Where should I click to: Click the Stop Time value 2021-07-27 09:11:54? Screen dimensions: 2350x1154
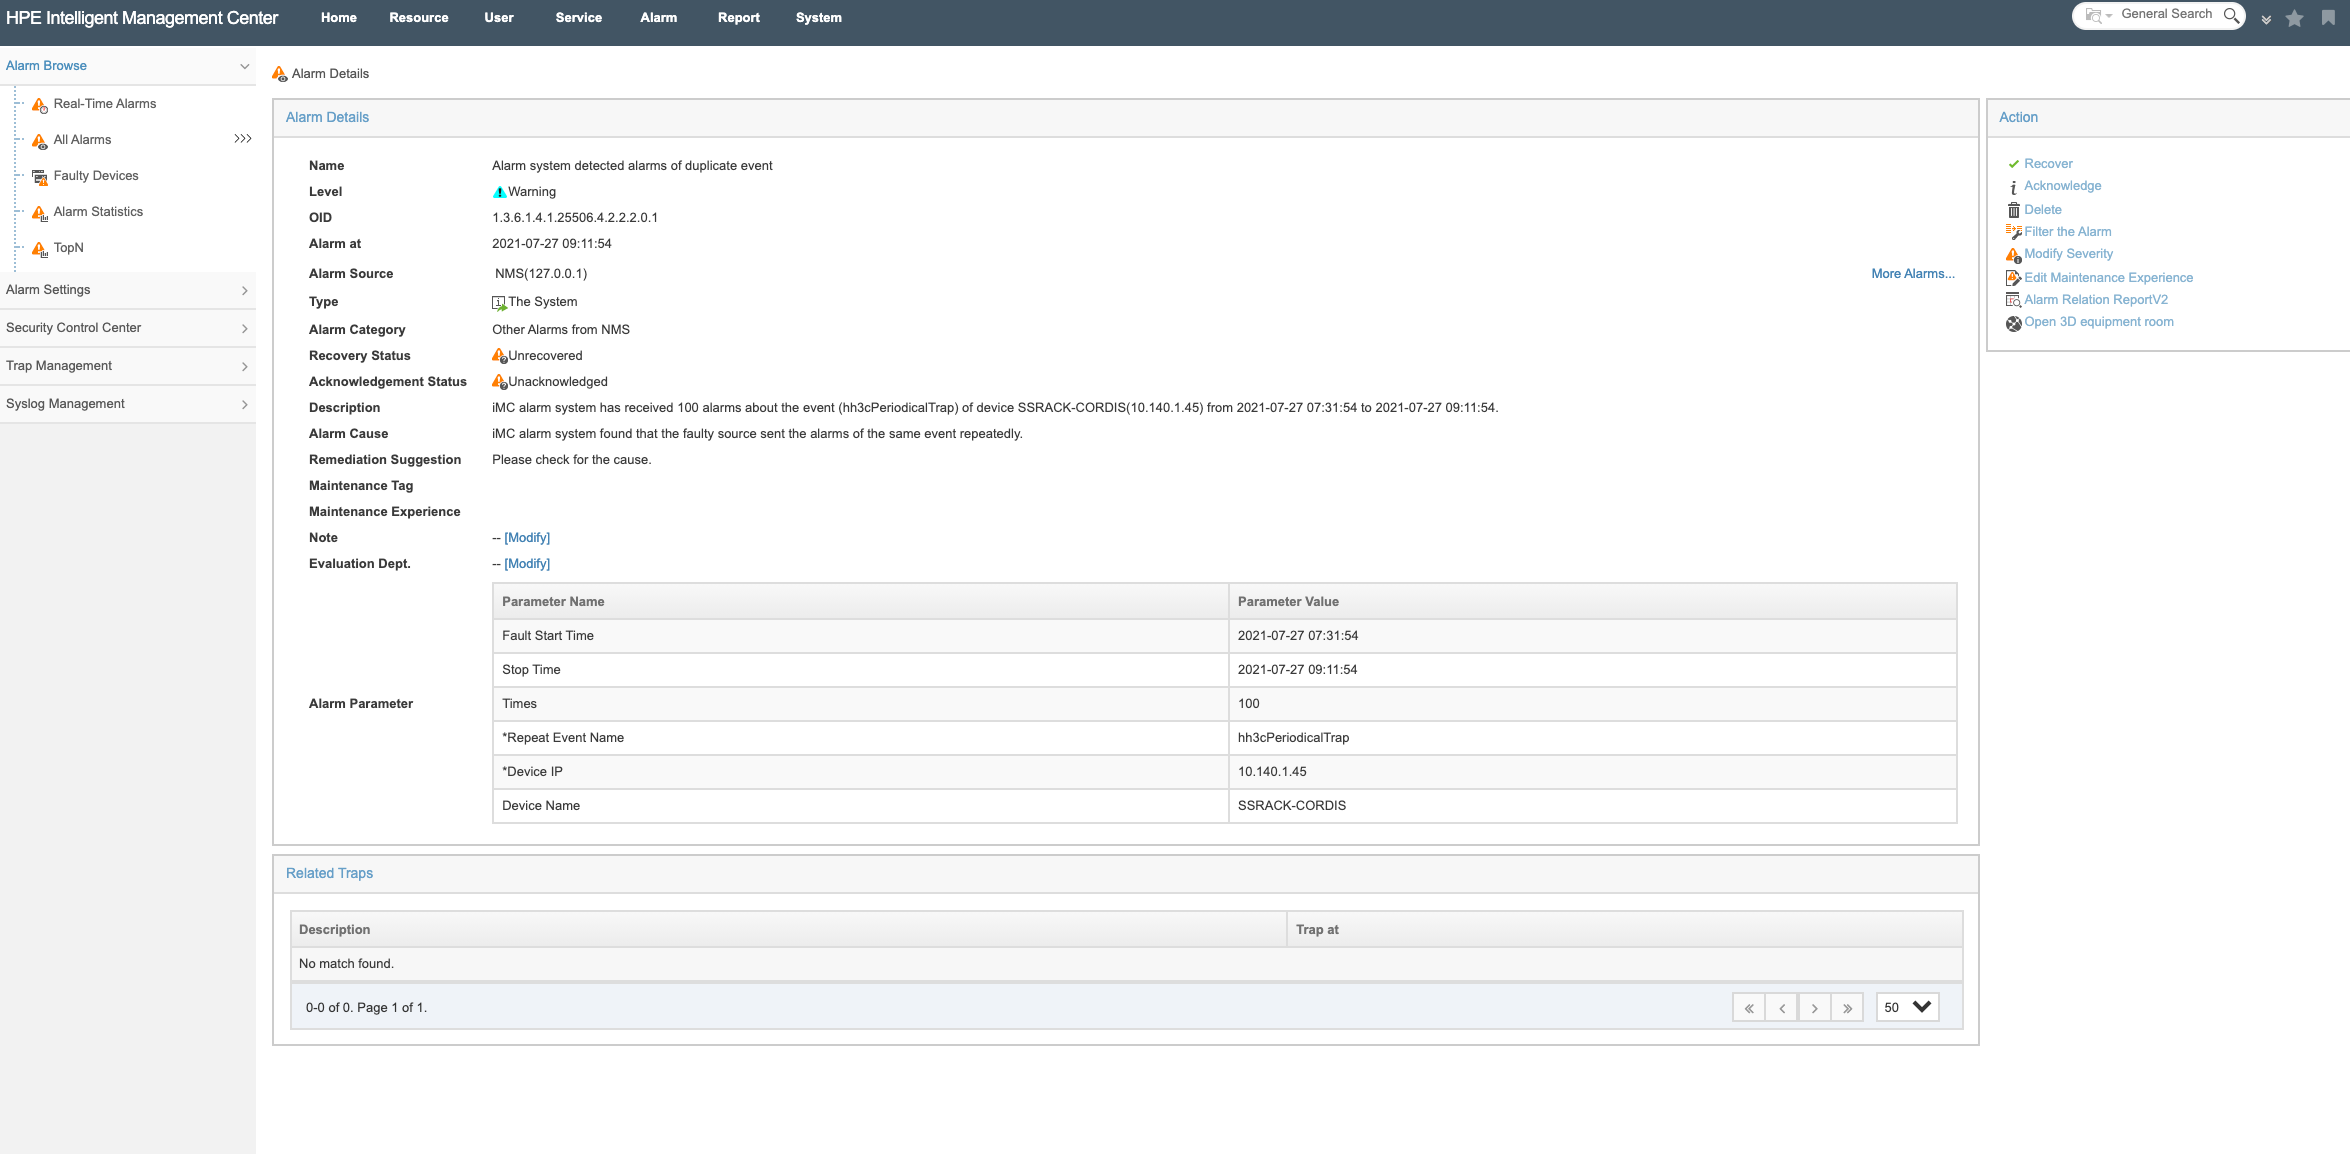[1298, 670]
